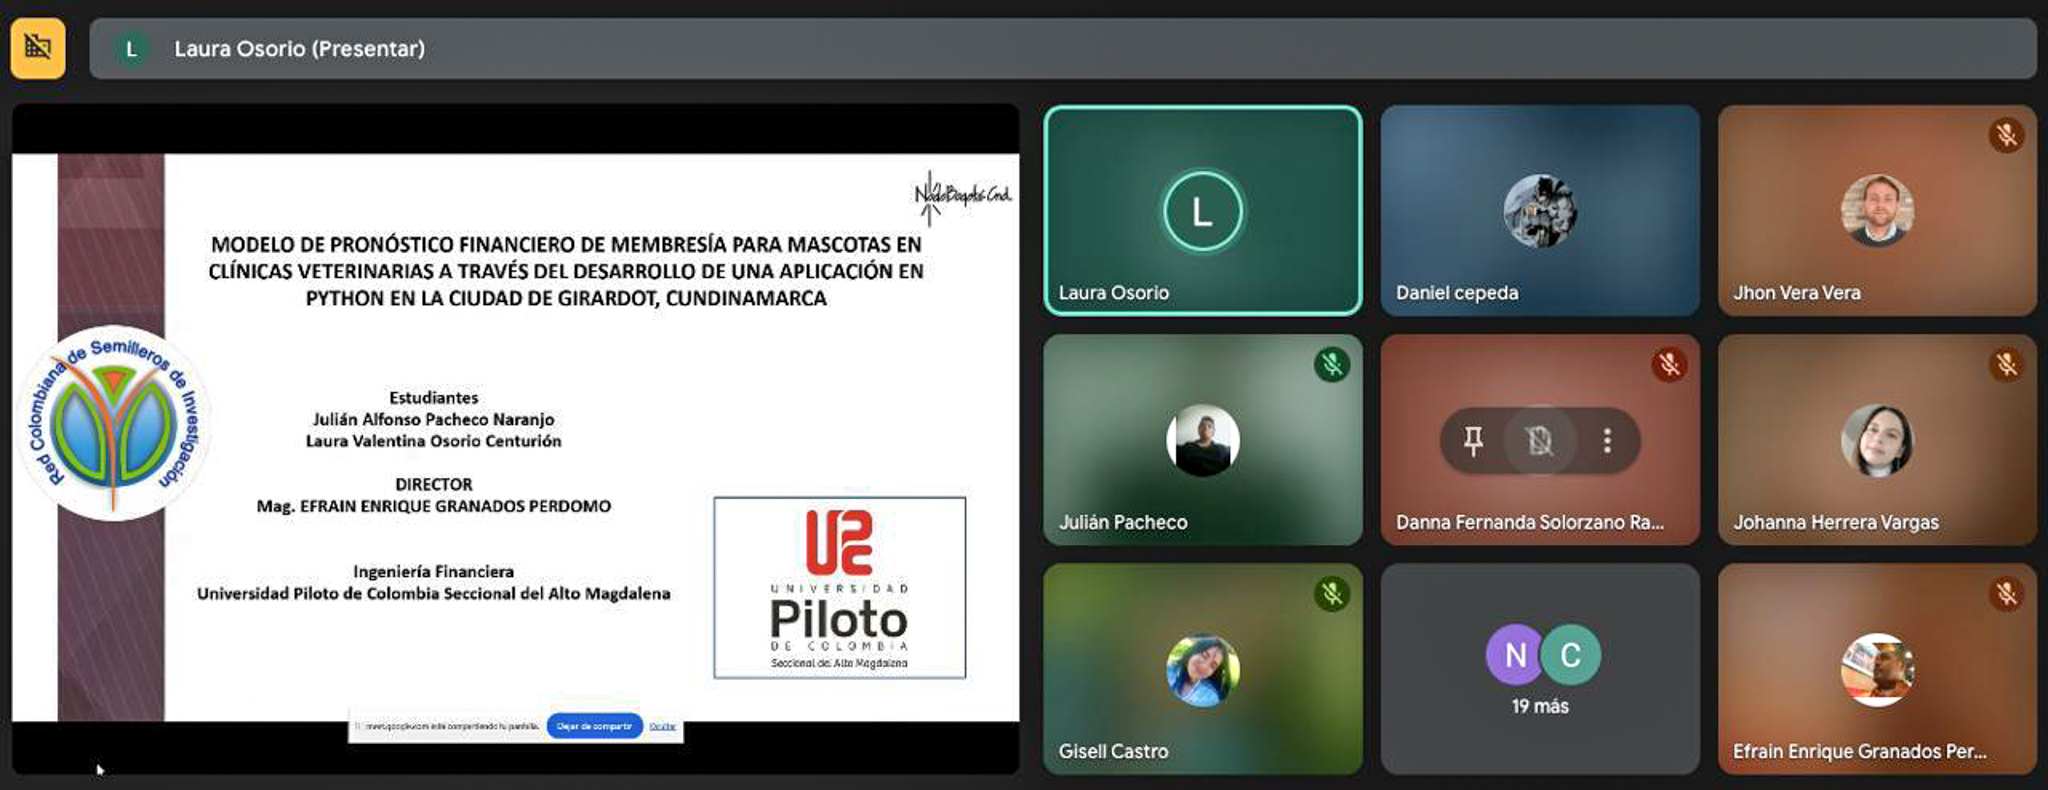This screenshot has height=790, width=2048.
Task: Select Daniel cepeda's participant tile
Action: 1540,211
